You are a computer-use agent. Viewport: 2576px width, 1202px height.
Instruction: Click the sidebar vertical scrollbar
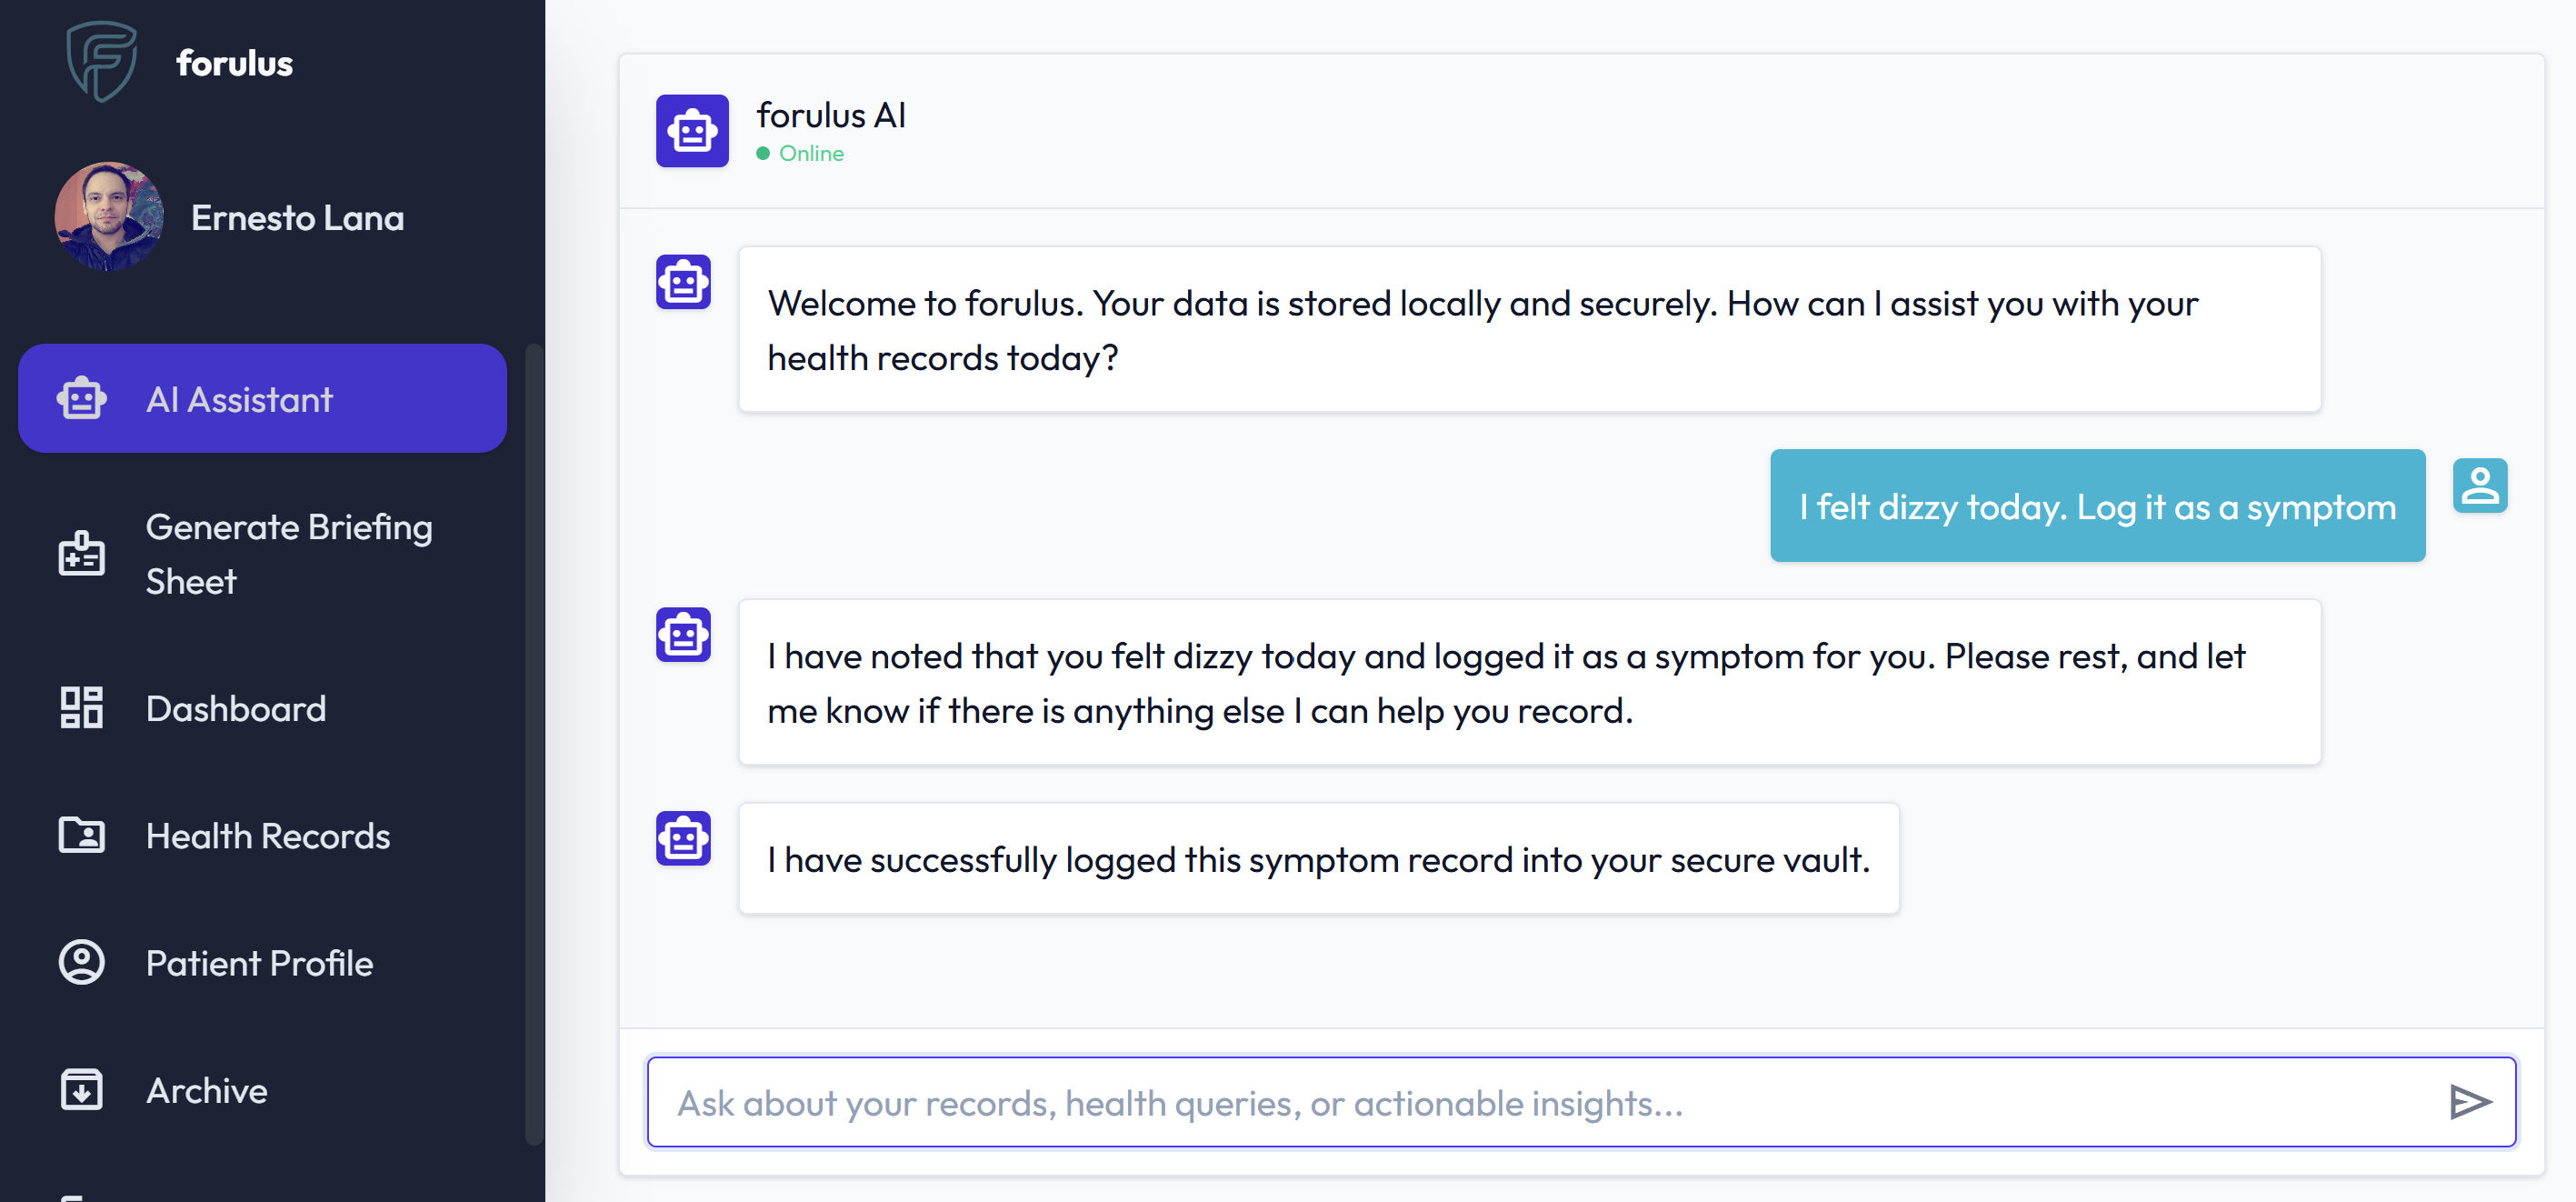[534, 744]
